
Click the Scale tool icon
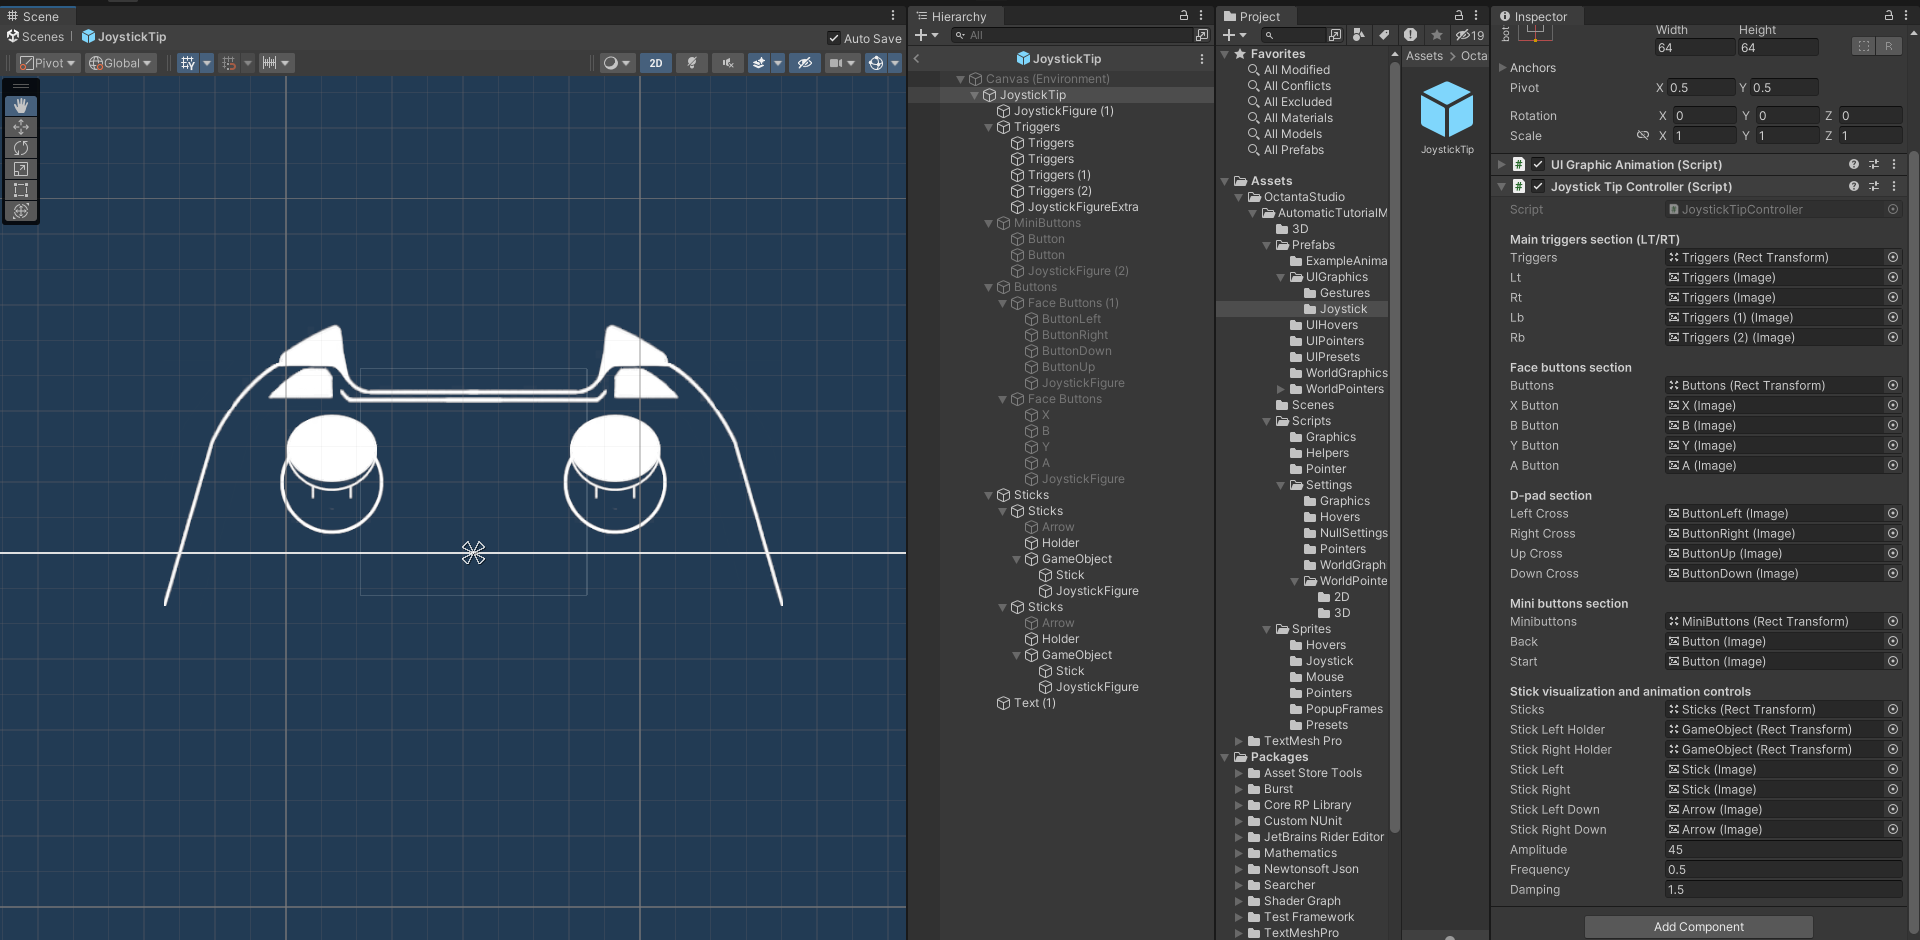20,169
